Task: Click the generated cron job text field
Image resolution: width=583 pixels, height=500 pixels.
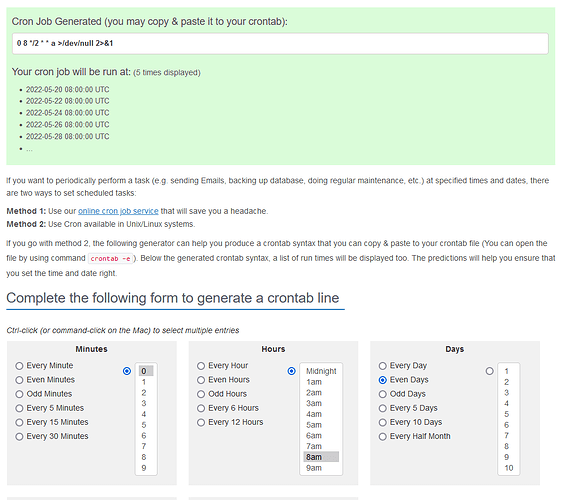Action: pos(280,43)
